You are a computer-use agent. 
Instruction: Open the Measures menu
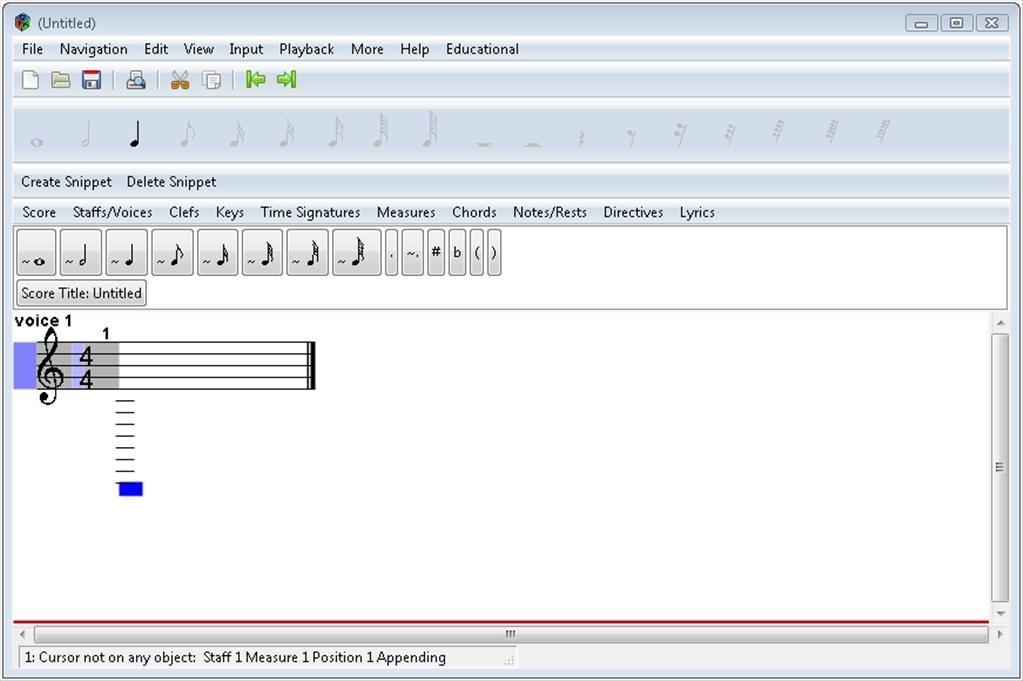pyautogui.click(x=406, y=213)
